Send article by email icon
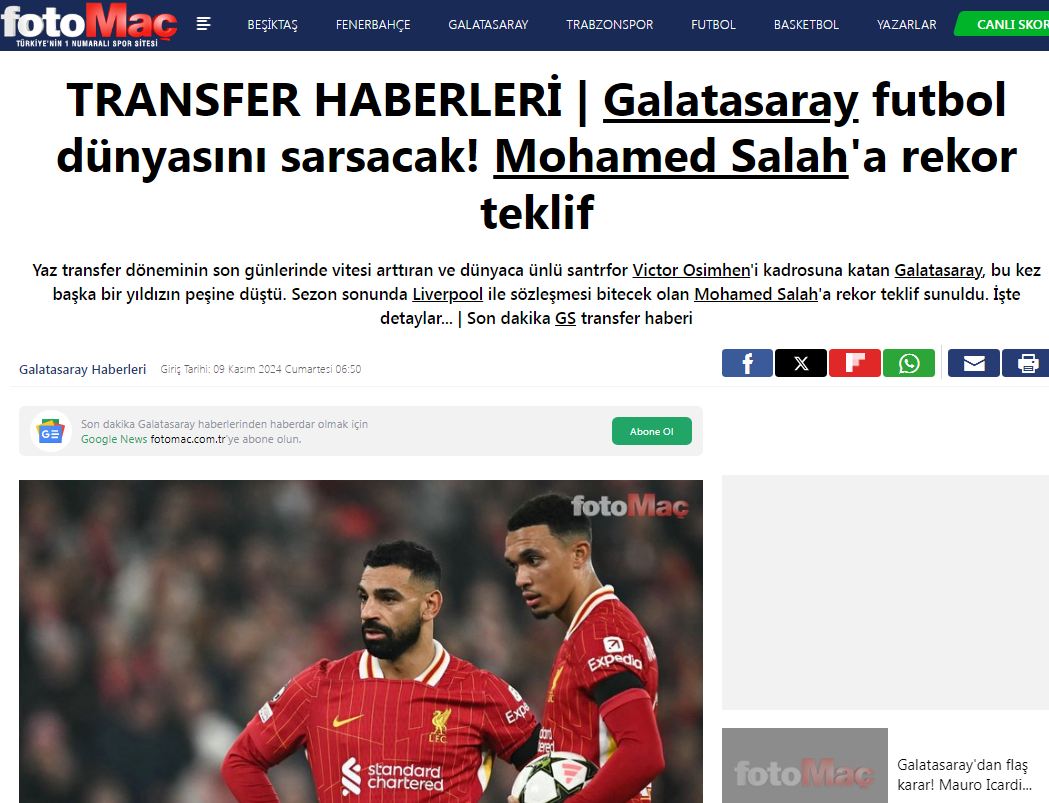Image resolution: width=1049 pixels, height=803 pixels. (x=974, y=363)
